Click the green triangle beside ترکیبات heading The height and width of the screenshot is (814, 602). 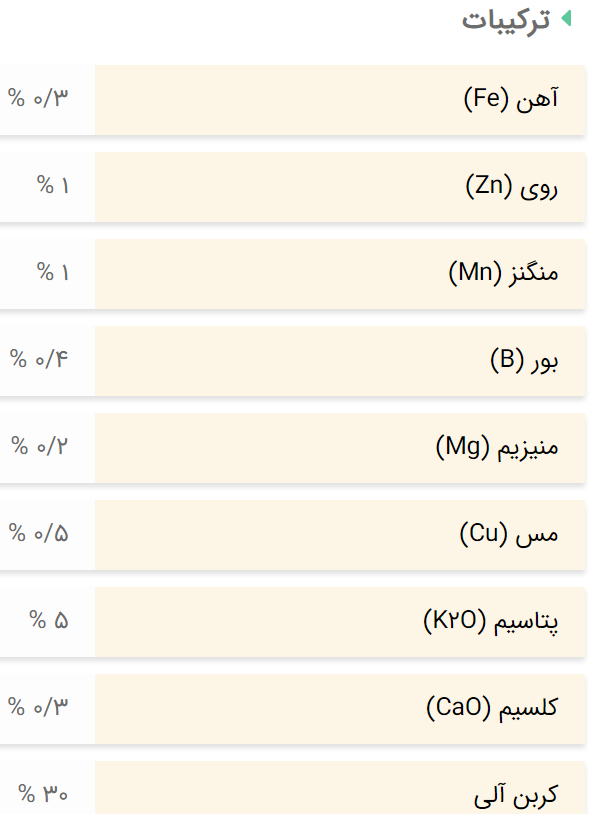click(566, 19)
